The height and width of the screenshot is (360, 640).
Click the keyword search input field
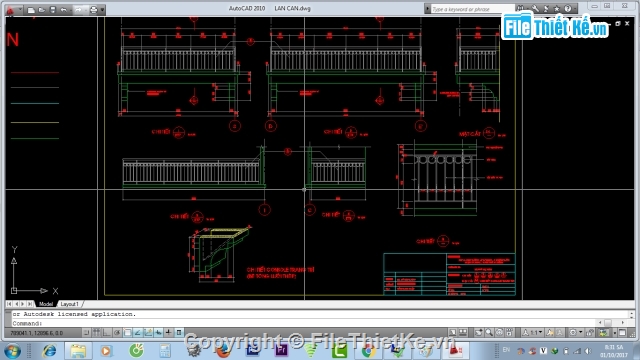[x=472, y=9]
